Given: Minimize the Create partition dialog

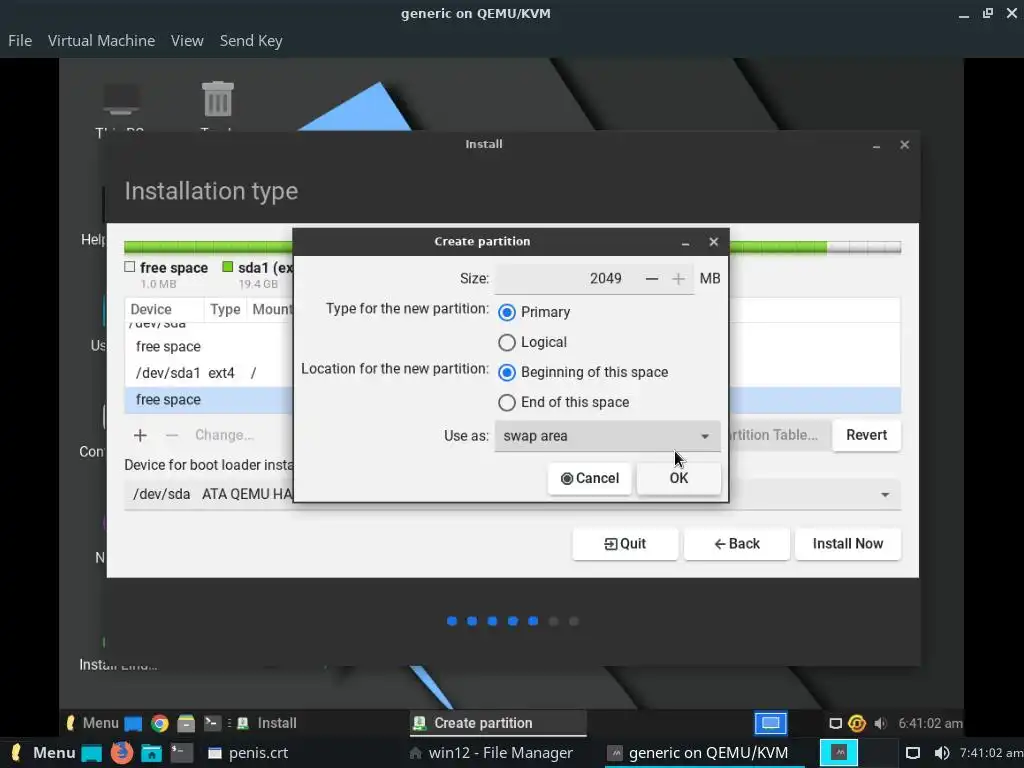Looking at the screenshot, I should click(685, 242).
